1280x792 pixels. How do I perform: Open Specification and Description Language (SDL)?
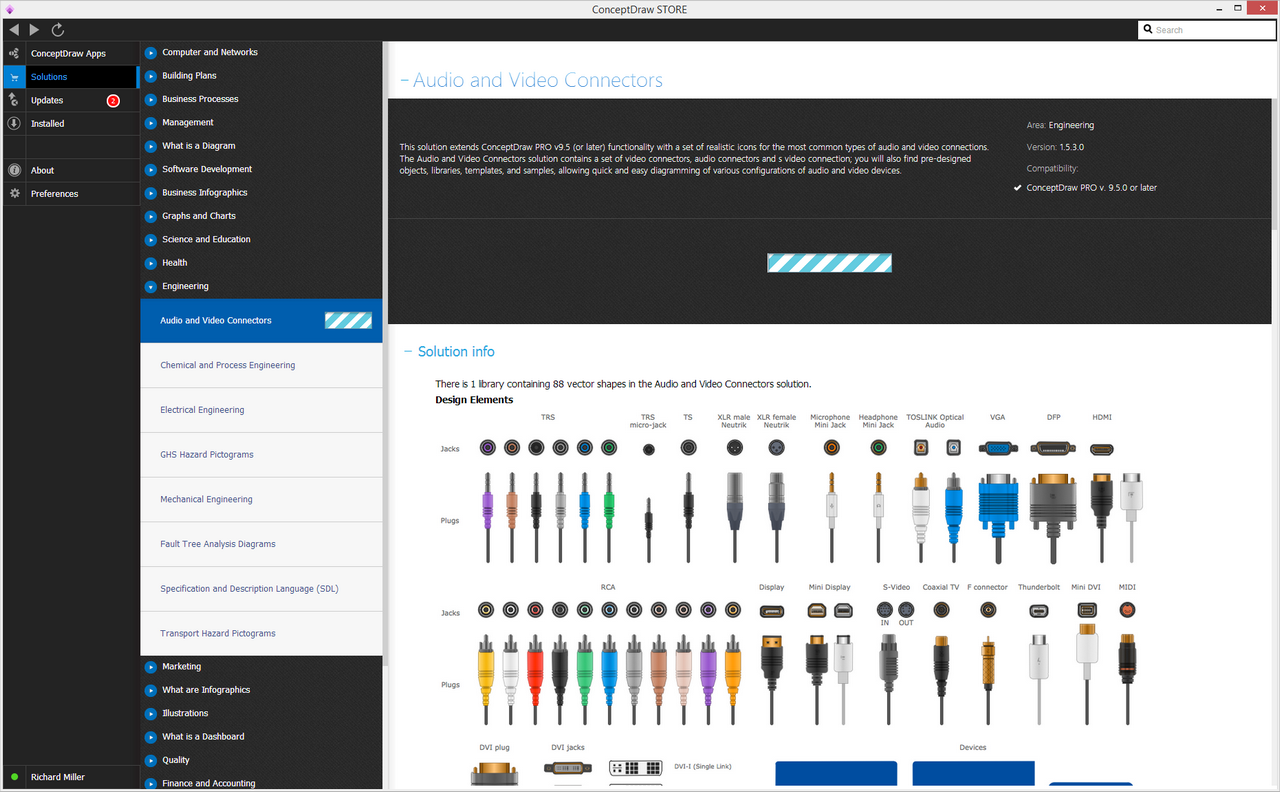coord(261,589)
